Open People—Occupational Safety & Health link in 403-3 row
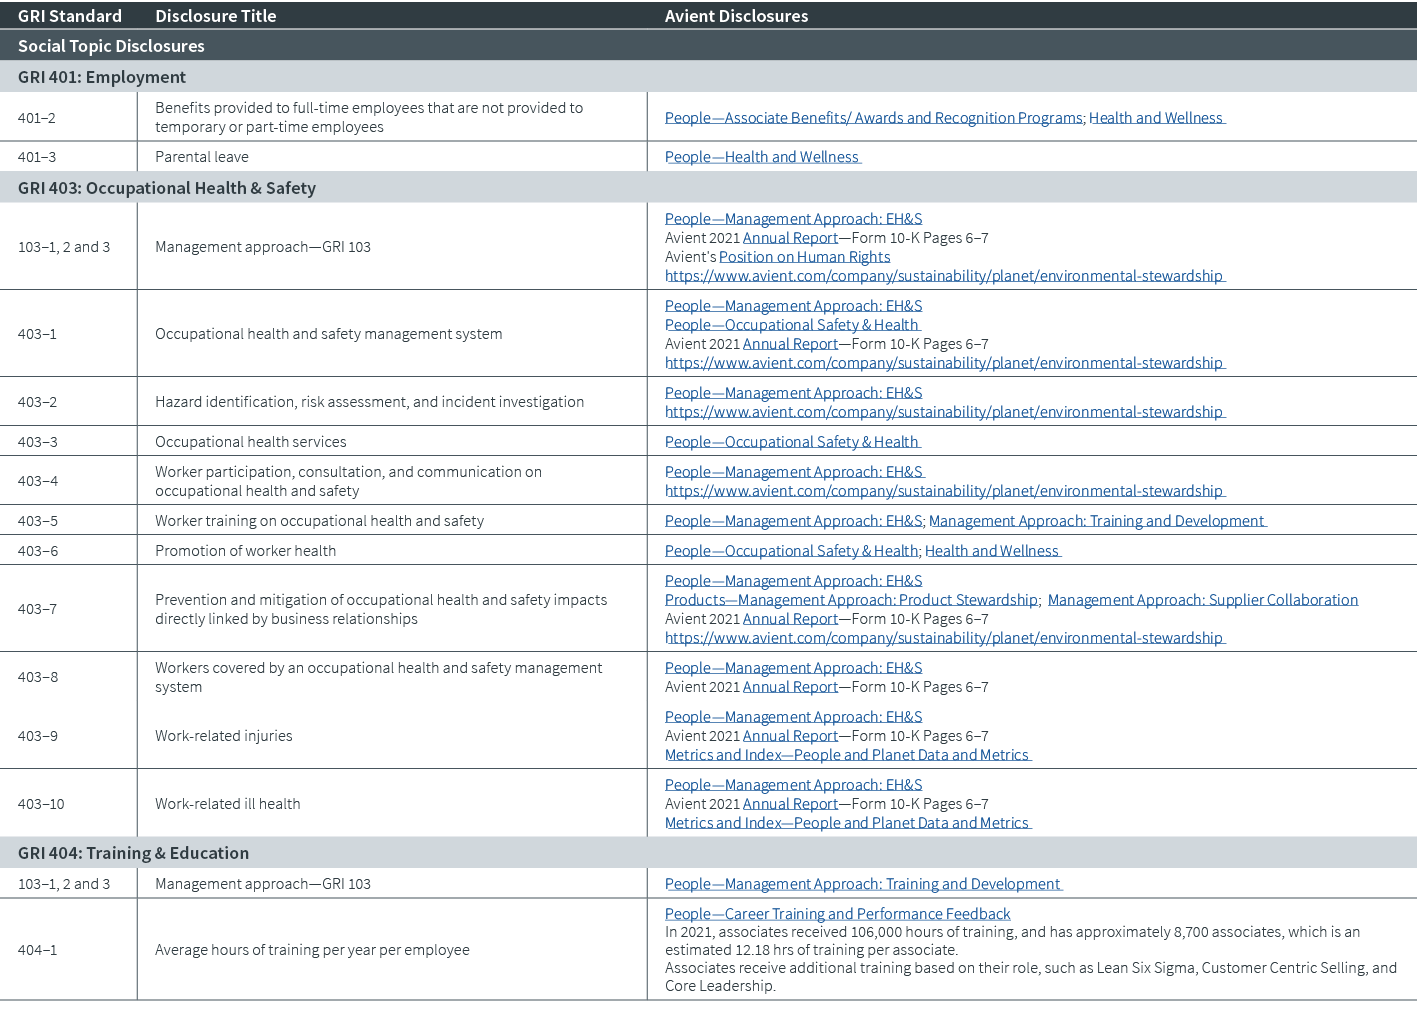Image resolution: width=1417 pixels, height=1026 pixels. coord(792,442)
